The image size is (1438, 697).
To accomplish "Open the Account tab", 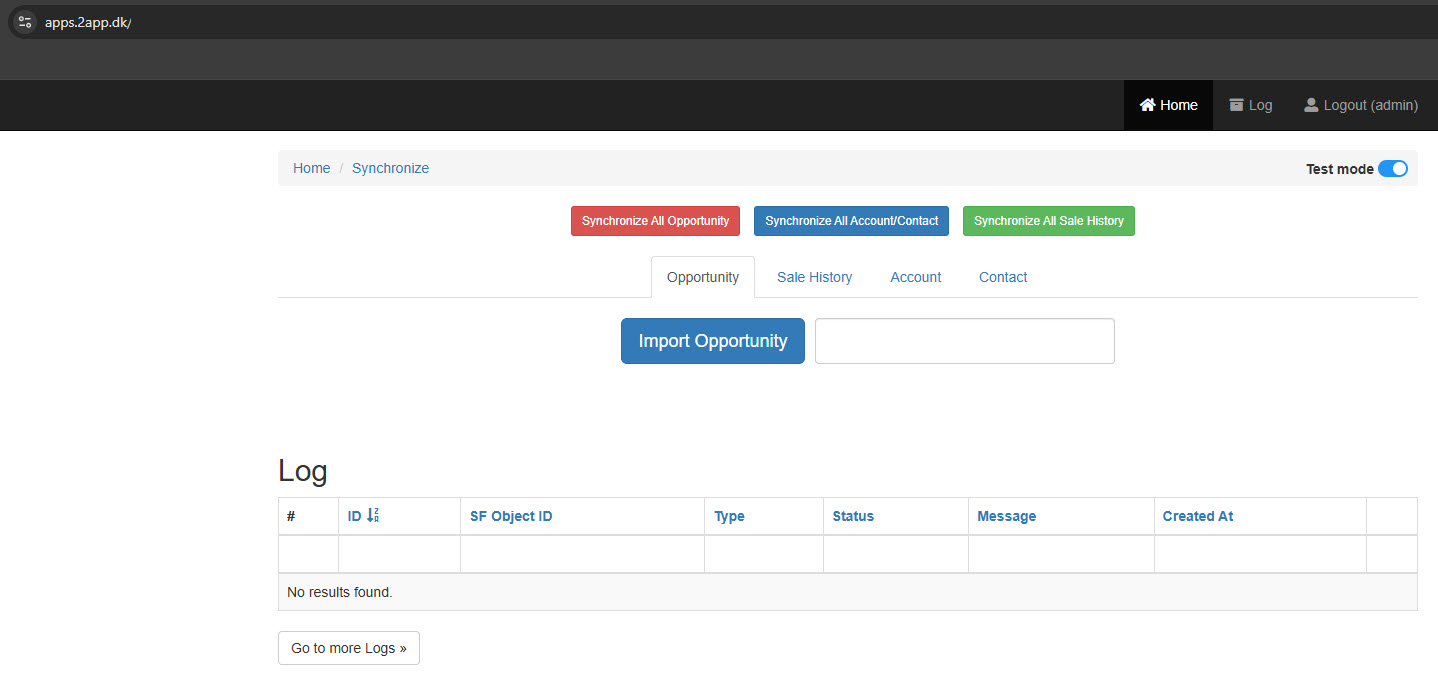I will click(x=915, y=277).
